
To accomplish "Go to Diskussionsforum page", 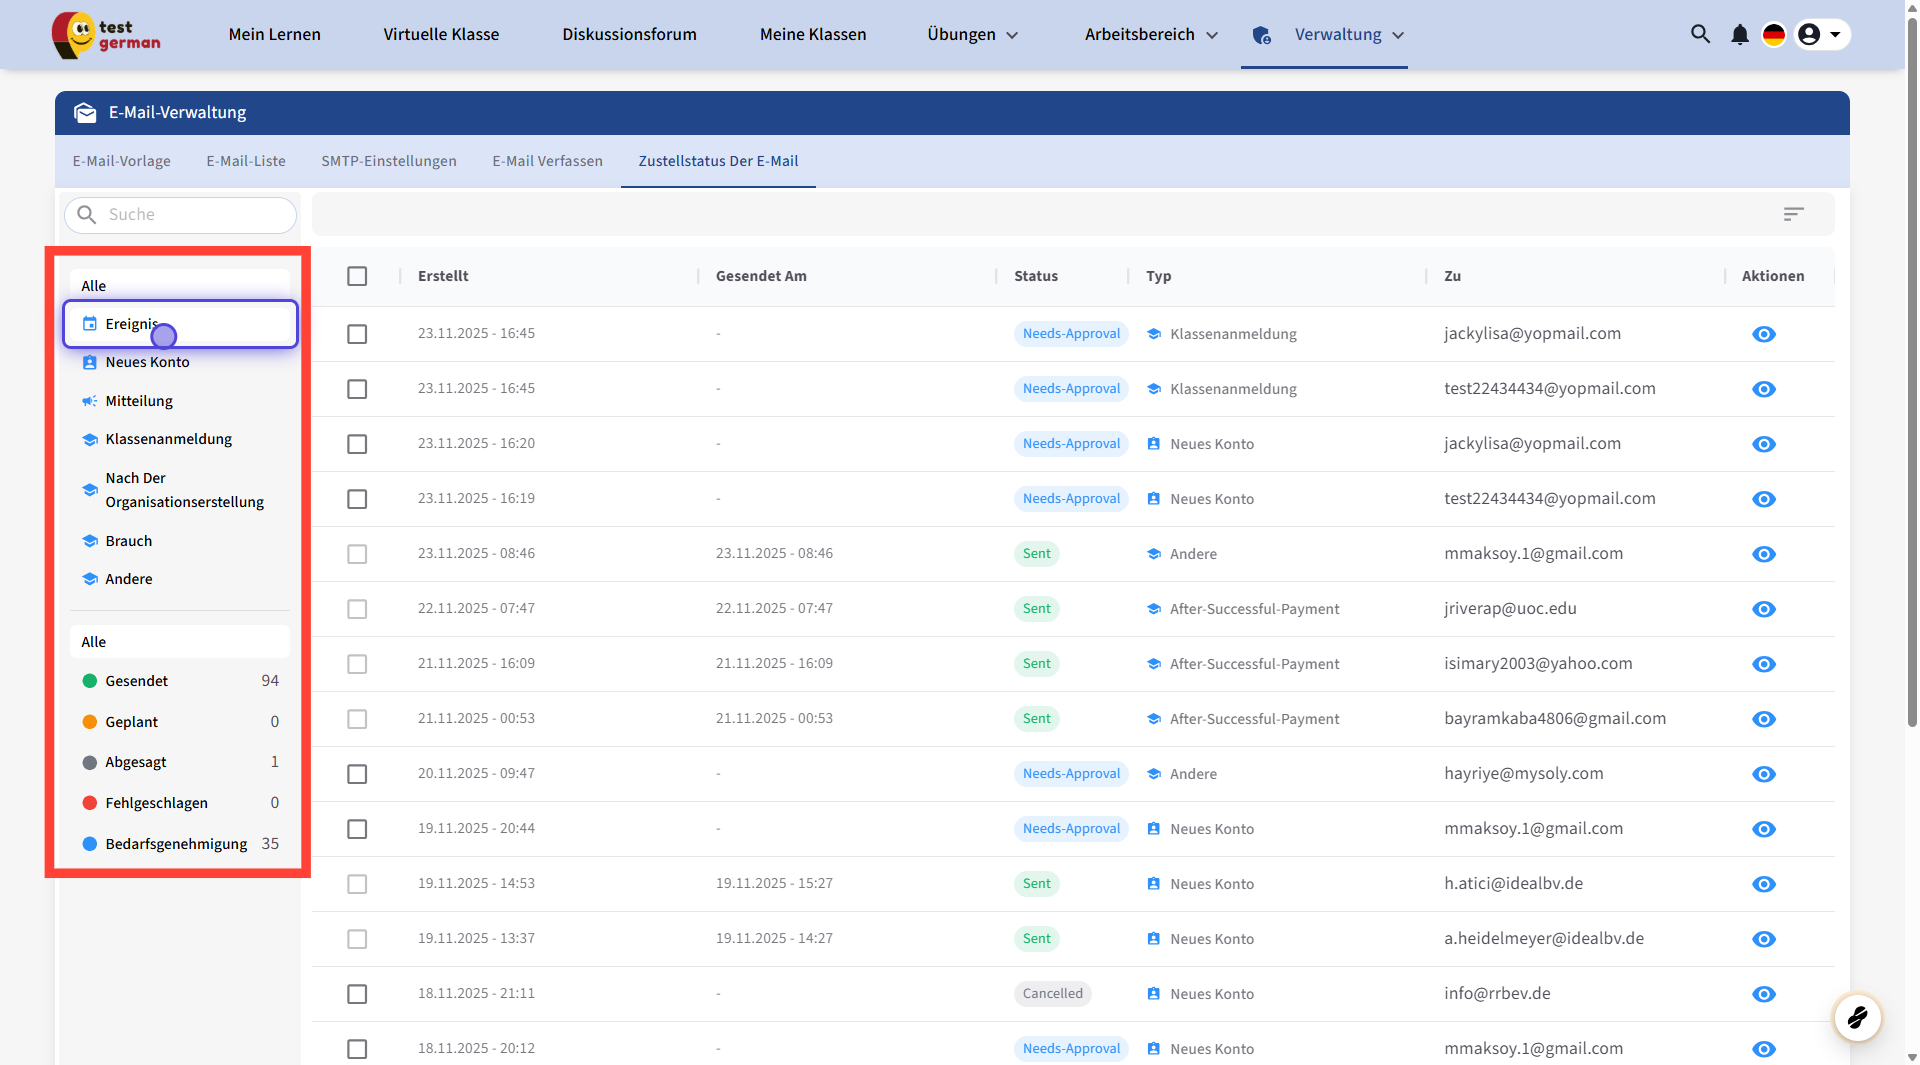I will click(629, 35).
